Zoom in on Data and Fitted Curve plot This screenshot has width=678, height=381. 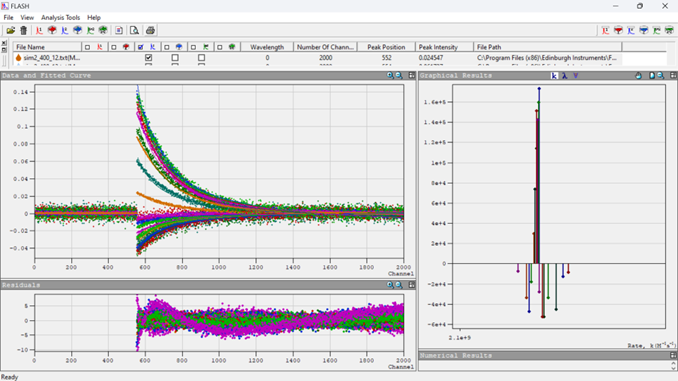[390, 75]
